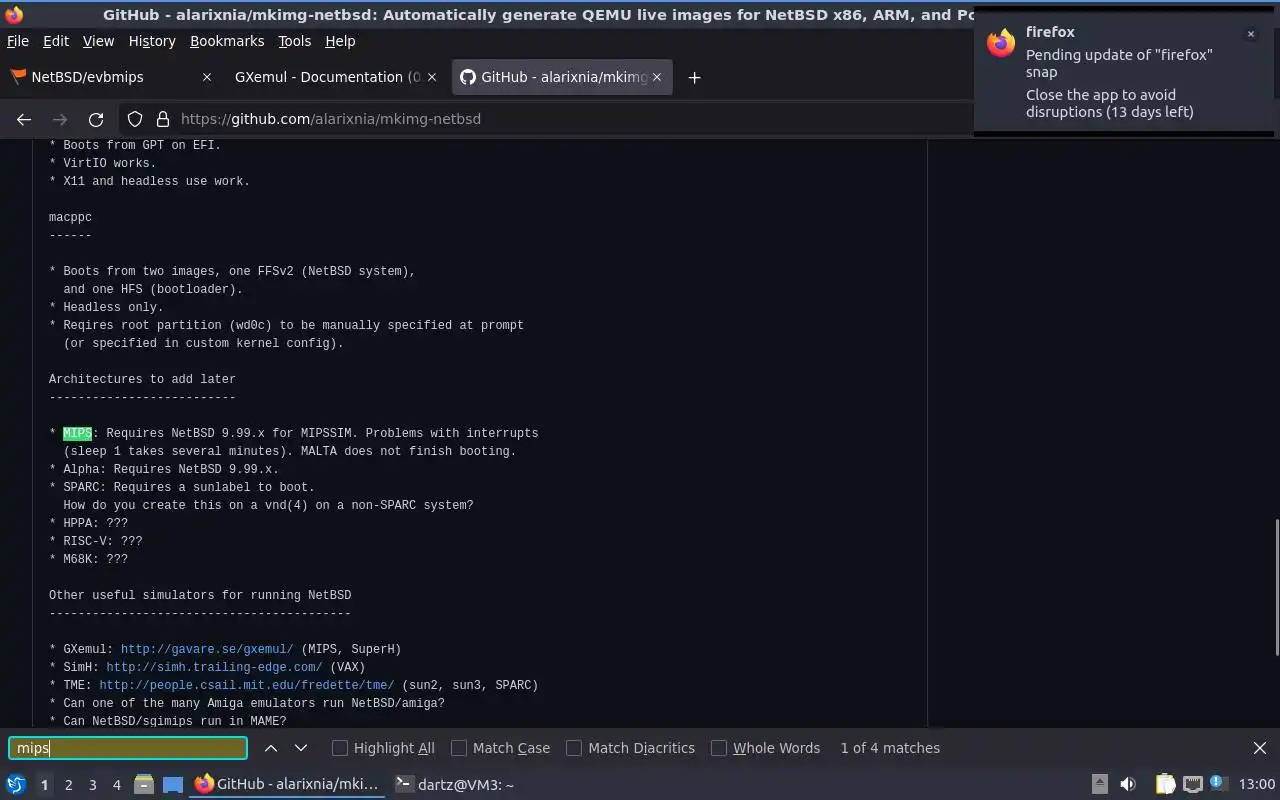The height and width of the screenshot is (800, 1280).
Task: Switch to workspace 4
Action: click(116, 785)
